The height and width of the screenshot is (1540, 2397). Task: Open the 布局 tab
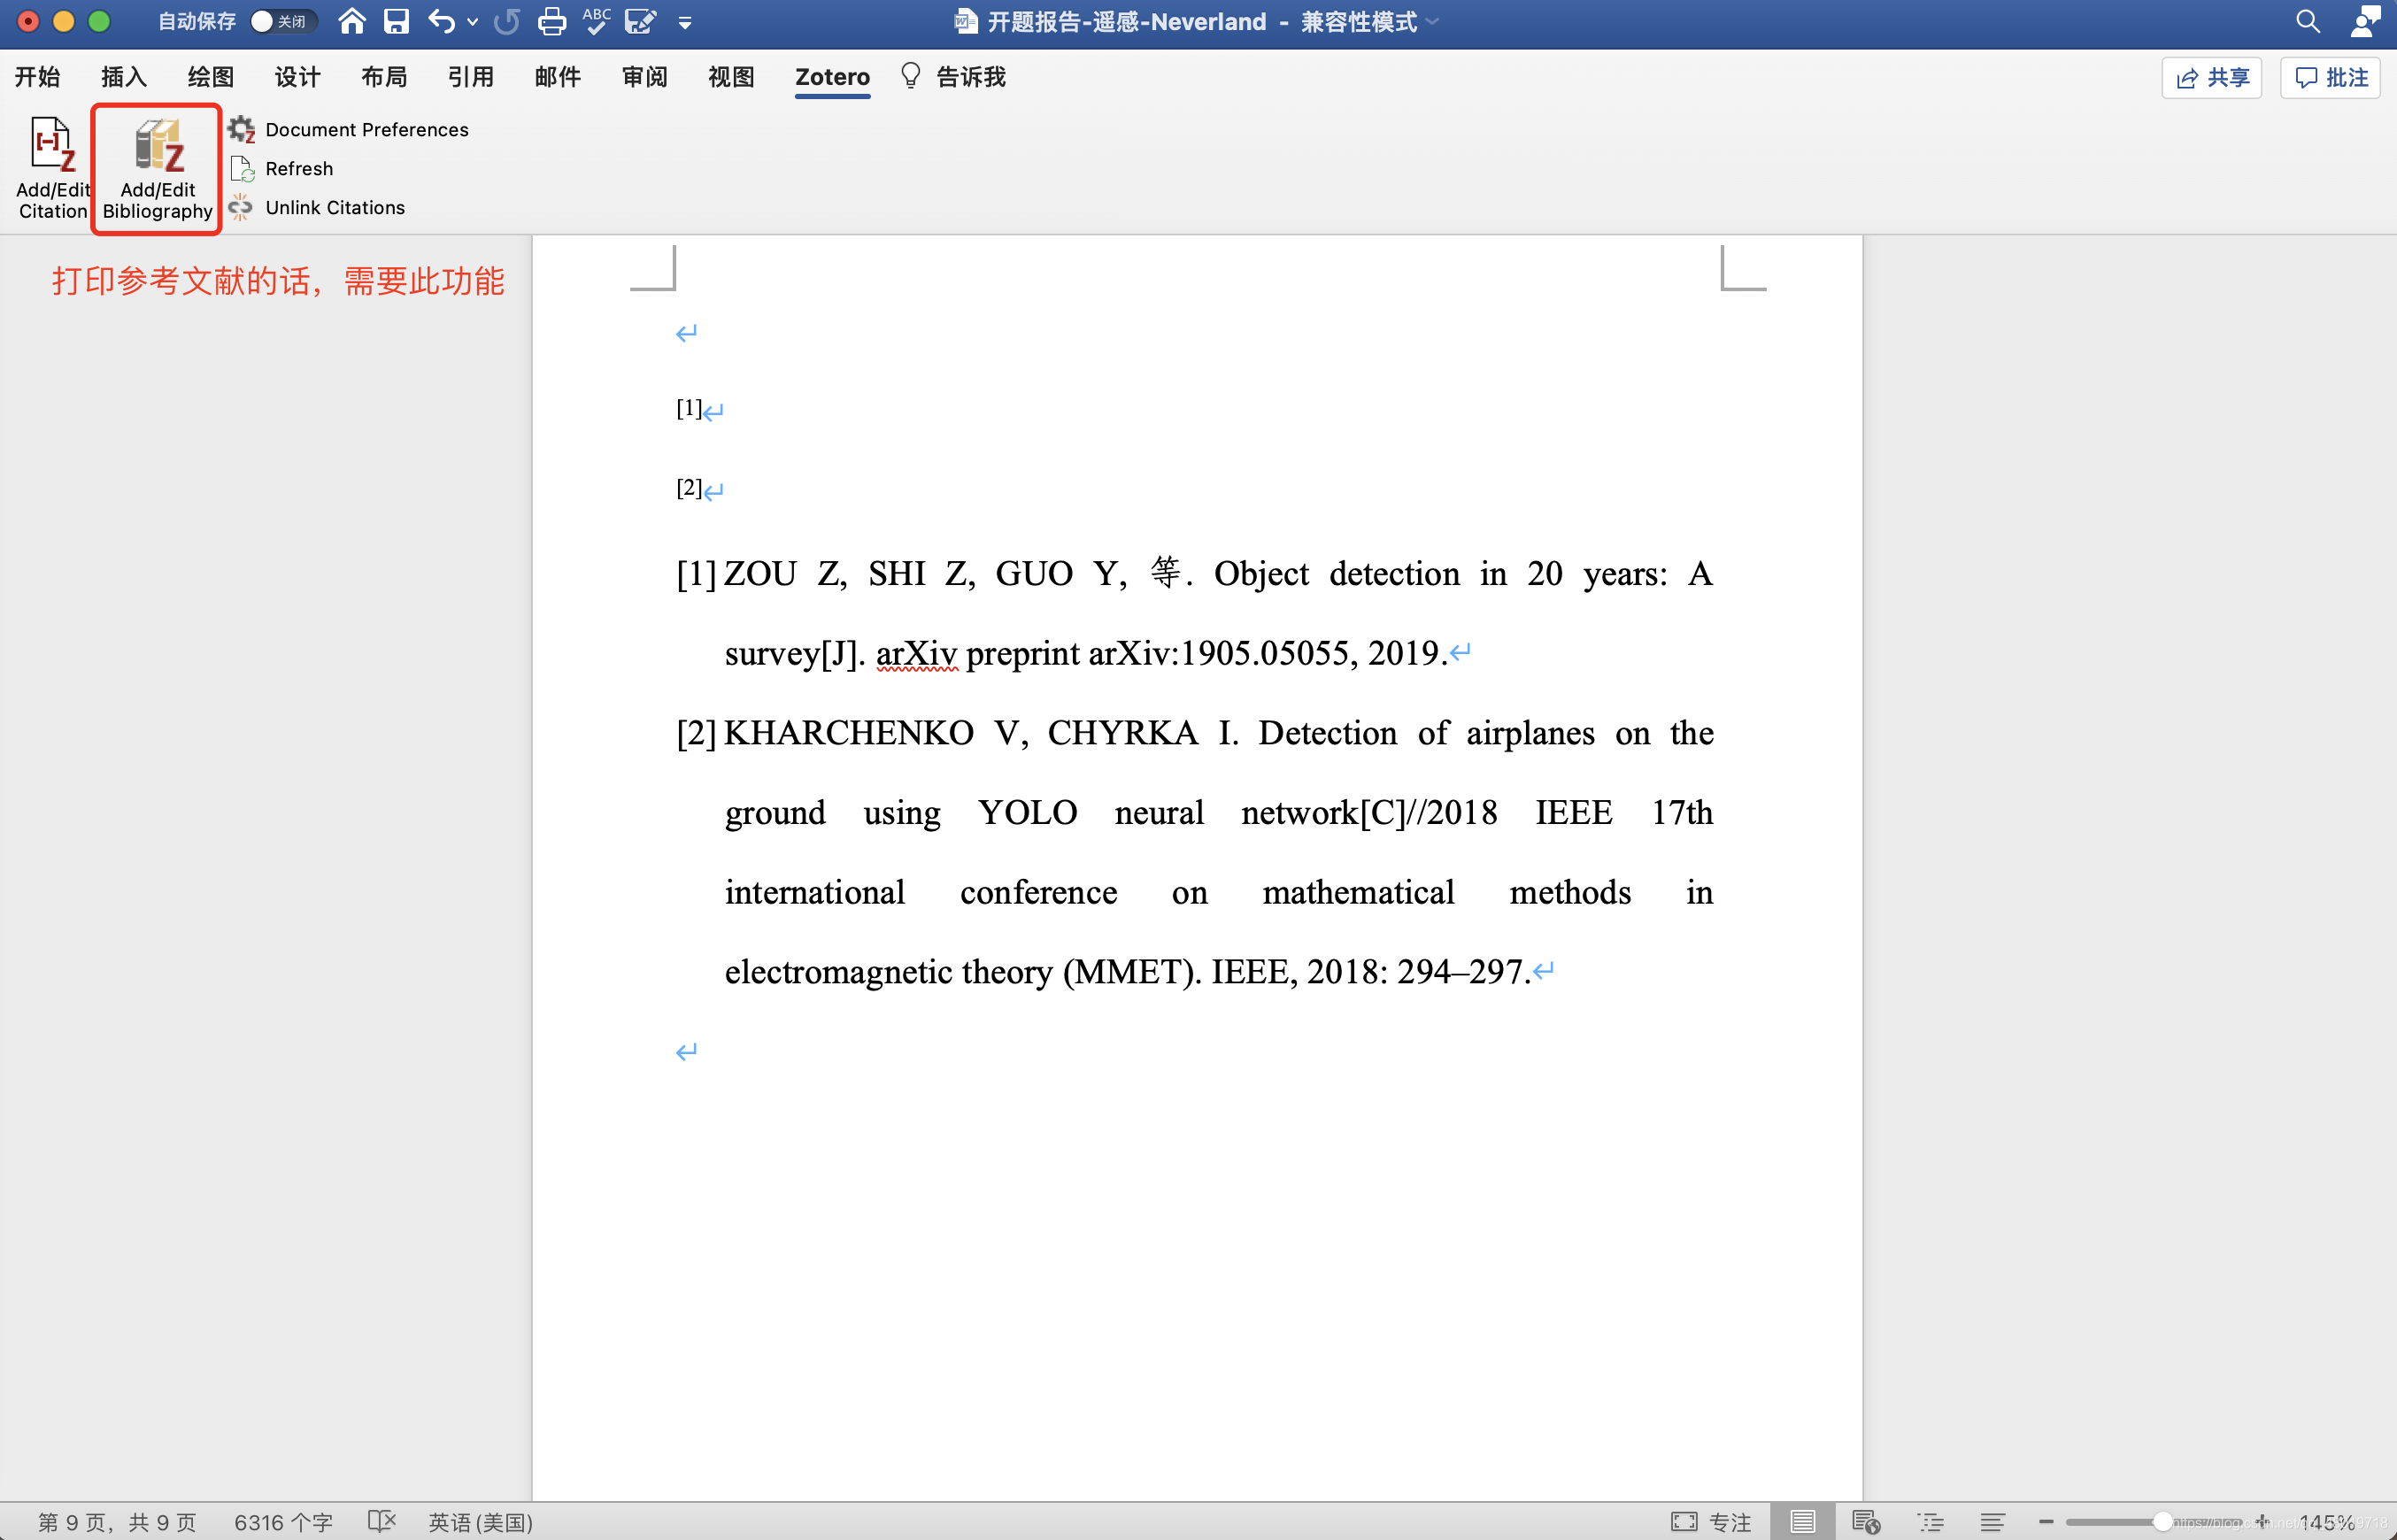pyautogui.click(x=384, y=77)
